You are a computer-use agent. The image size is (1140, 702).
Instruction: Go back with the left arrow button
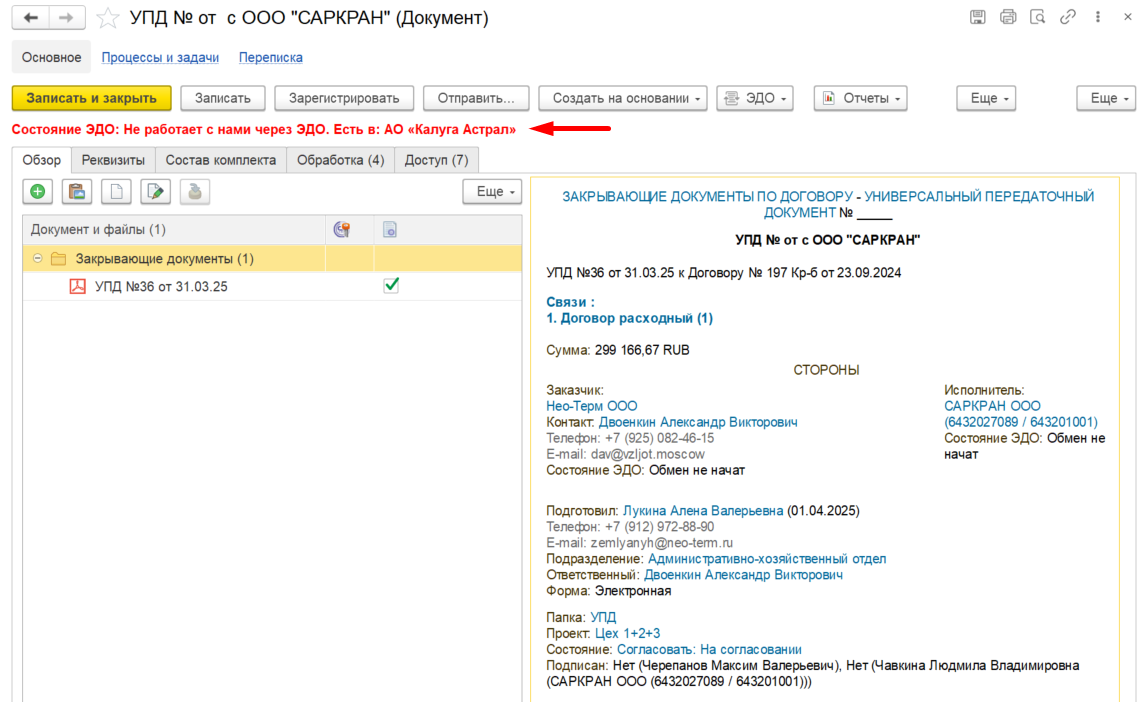coord(31,17)
